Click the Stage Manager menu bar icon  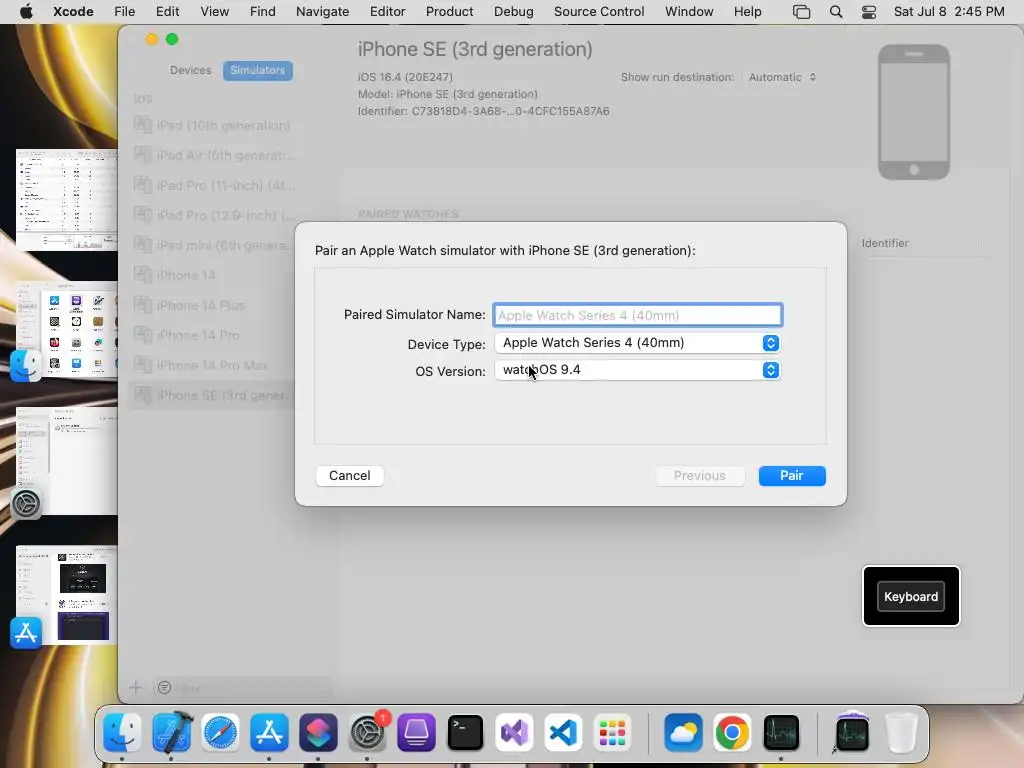(x=801, y=12)
